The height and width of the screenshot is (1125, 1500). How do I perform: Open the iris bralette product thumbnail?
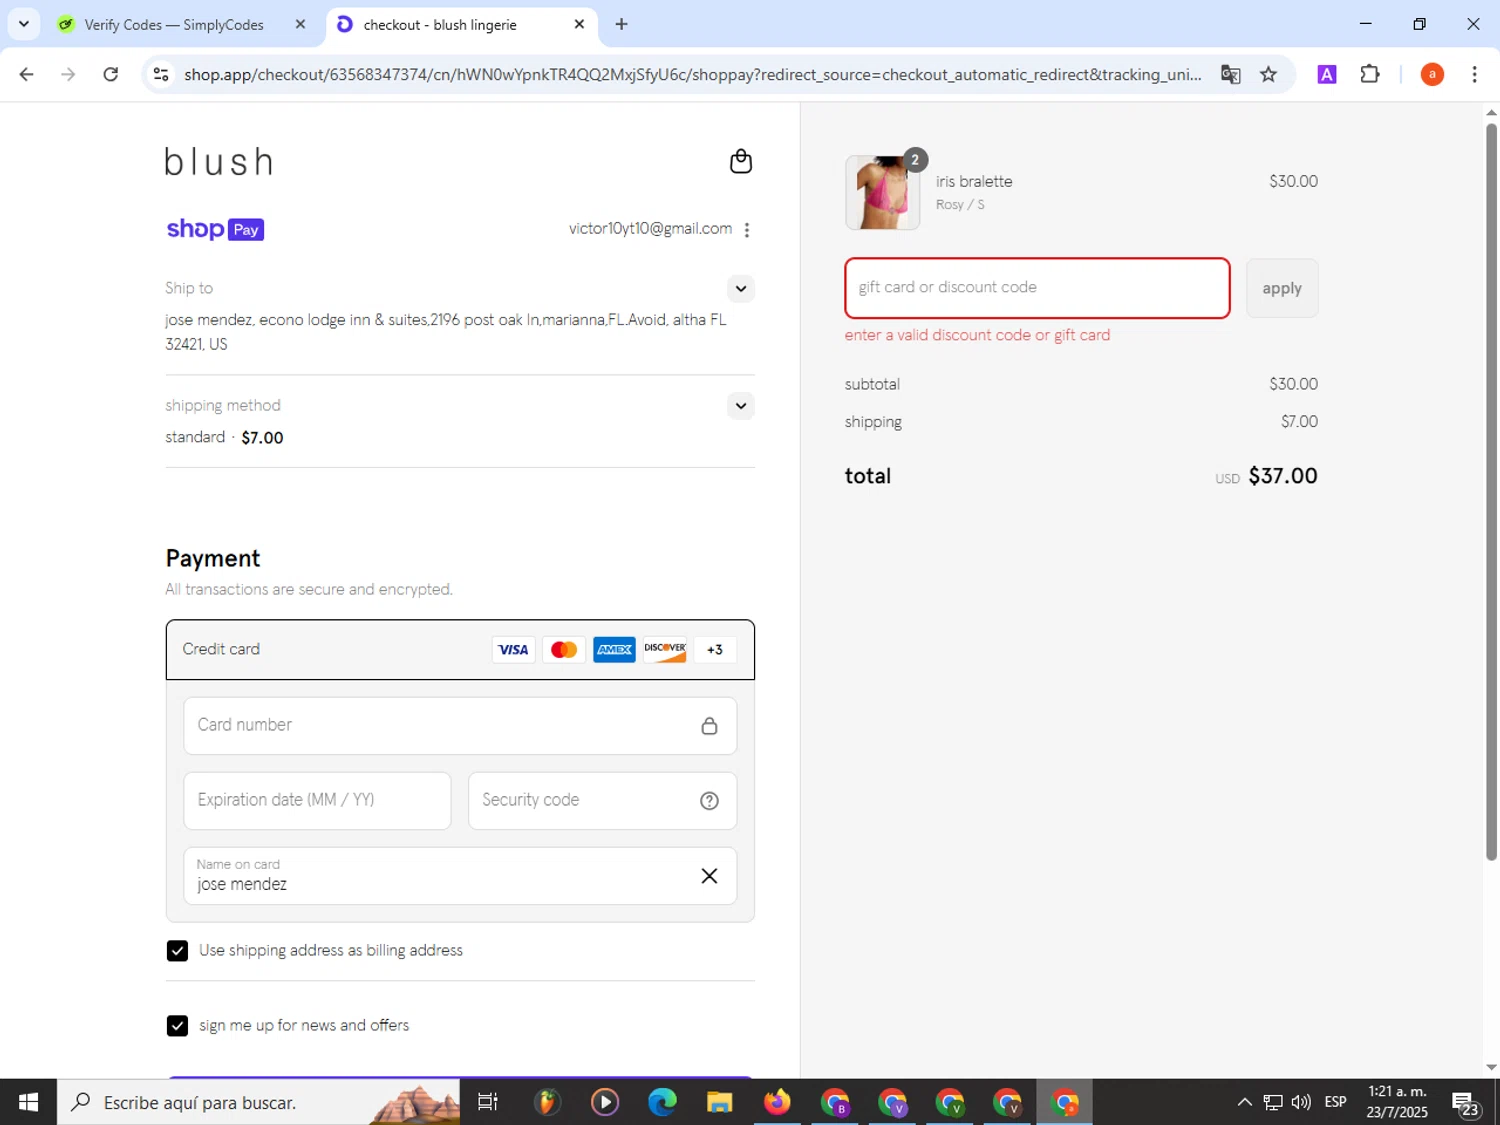click(x=882, y=193)
